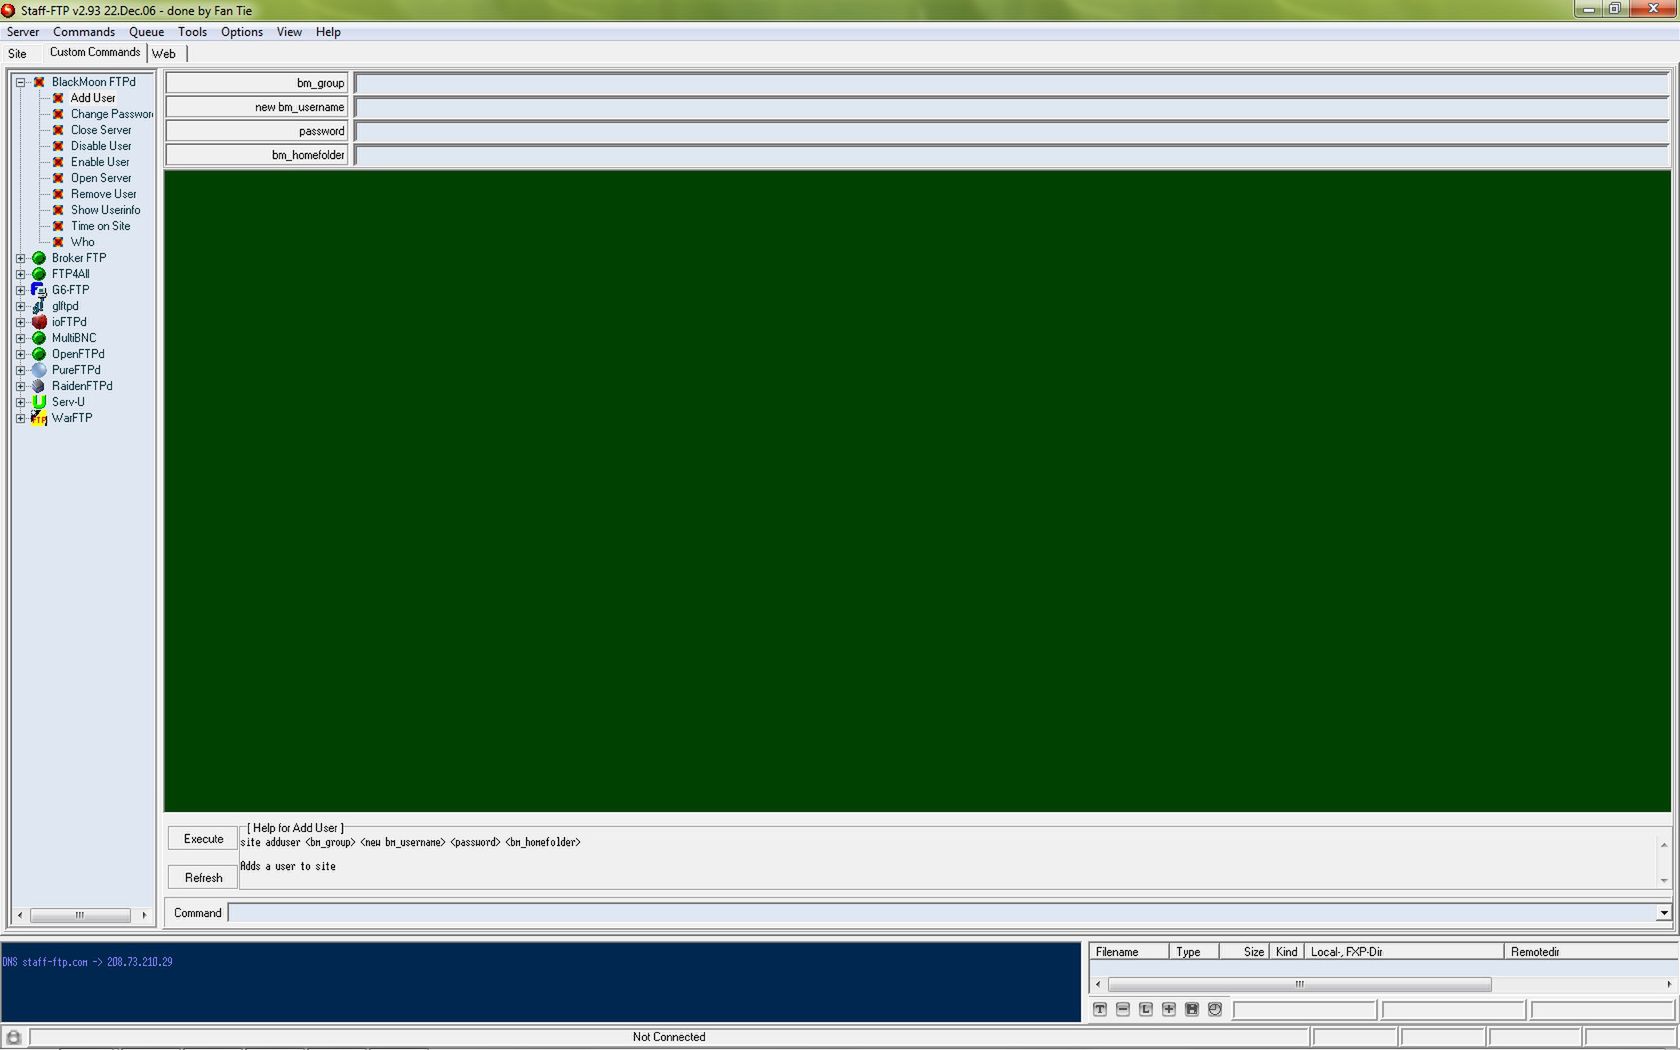
Task: Select Change Password command in tree
Action: (111, 114)
